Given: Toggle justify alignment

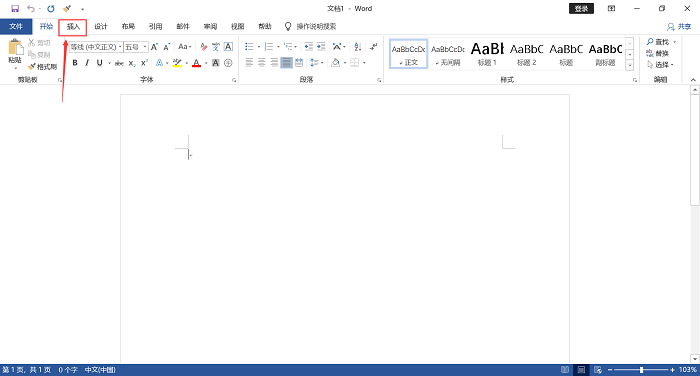Looking at the screenshot, I should click(x=287, y=63).
